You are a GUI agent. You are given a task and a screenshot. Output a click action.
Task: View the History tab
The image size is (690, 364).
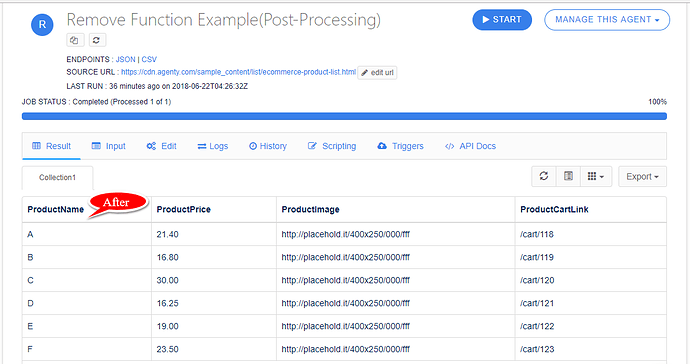coord(268,146)
